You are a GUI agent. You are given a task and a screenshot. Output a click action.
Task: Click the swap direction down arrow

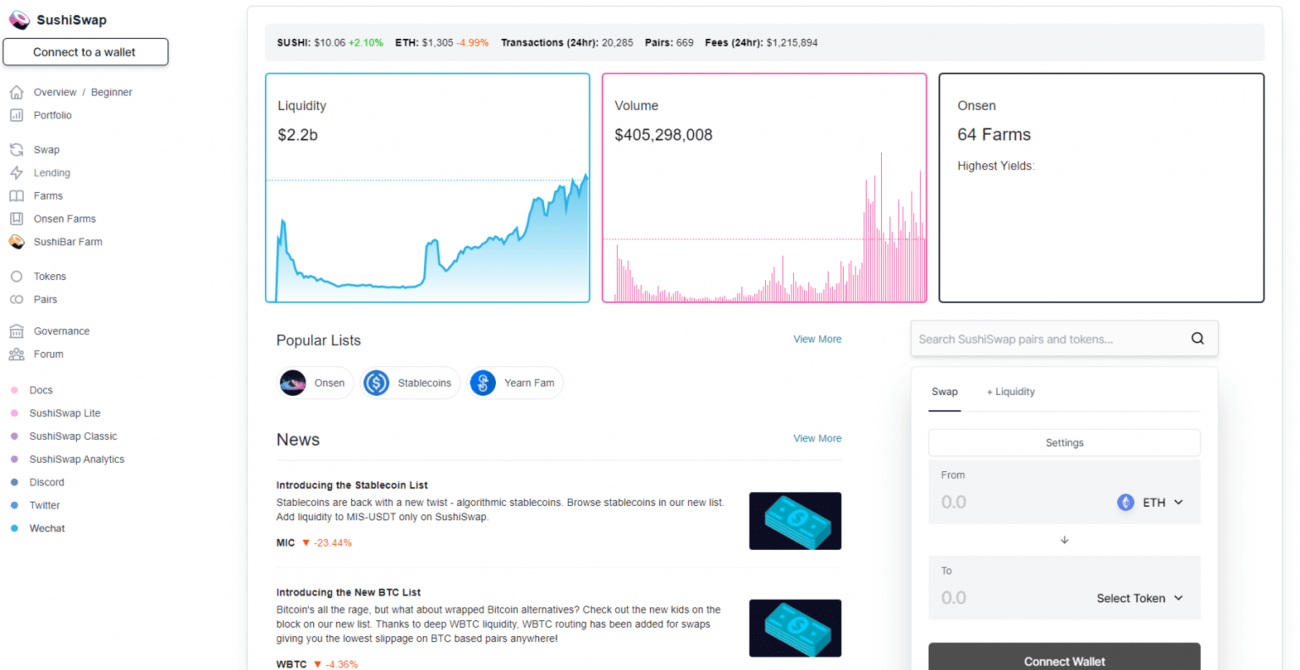pyautogui.click(x=1064, y=539)
